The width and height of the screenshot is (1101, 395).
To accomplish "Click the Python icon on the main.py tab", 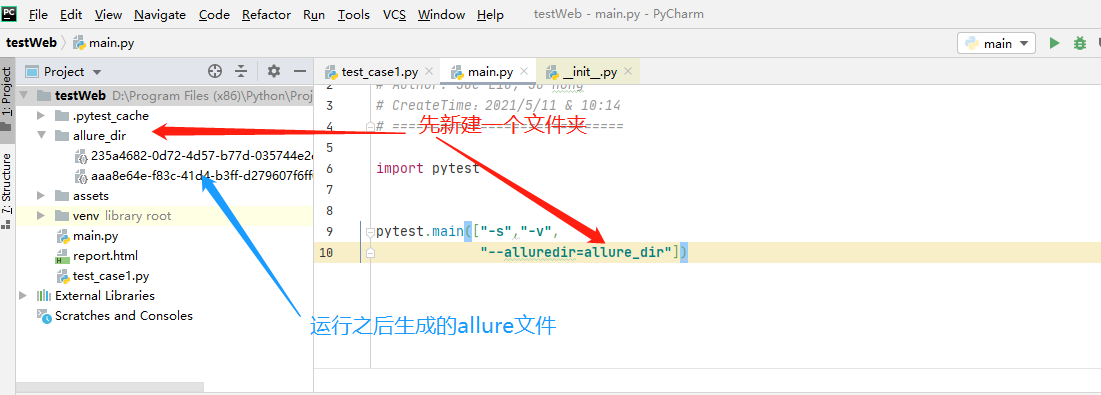I will (x=457, y=72).
